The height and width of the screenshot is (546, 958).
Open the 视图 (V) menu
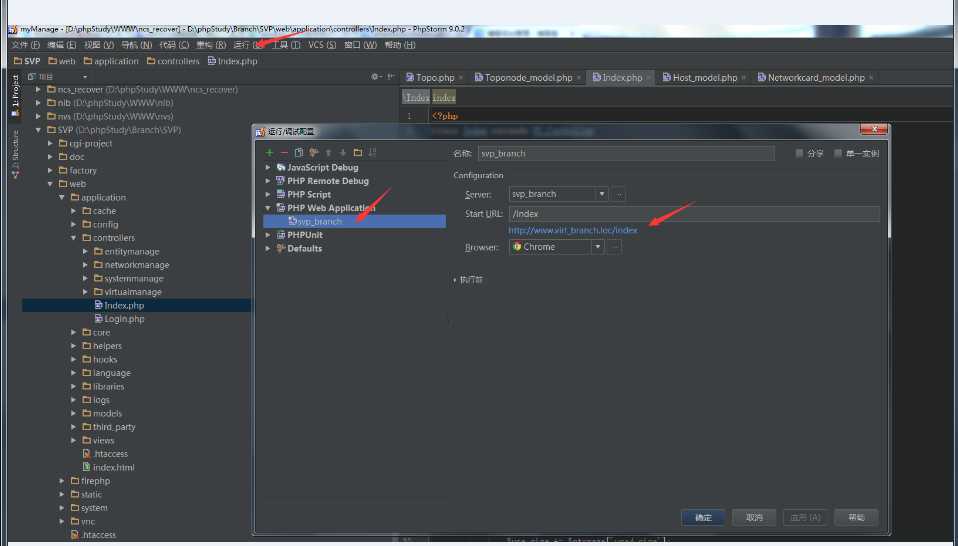pos(99,45)
